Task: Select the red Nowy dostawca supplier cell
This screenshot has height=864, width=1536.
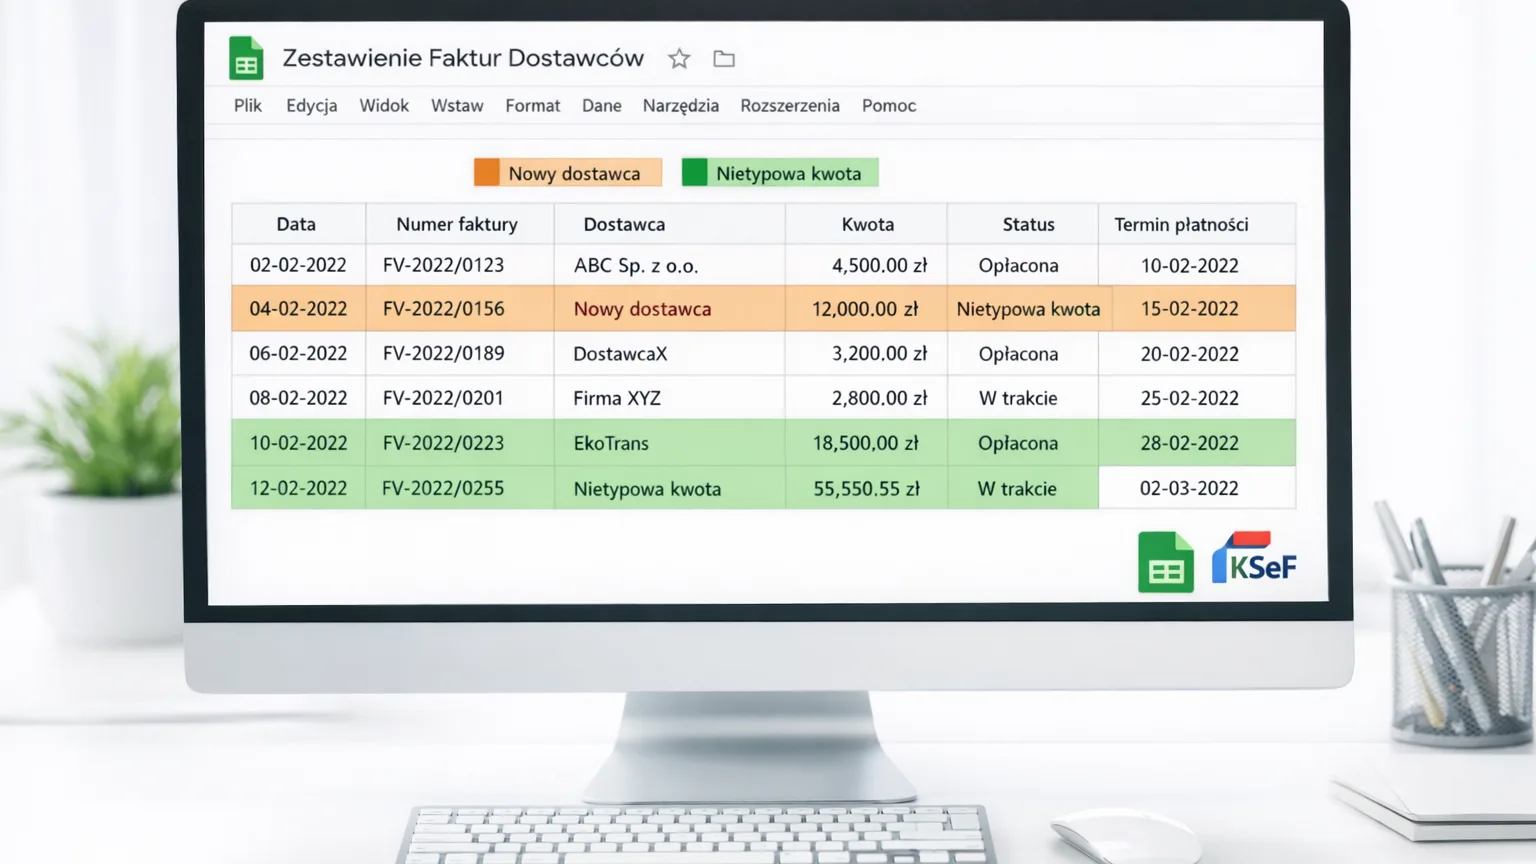Action: (669, 309)
